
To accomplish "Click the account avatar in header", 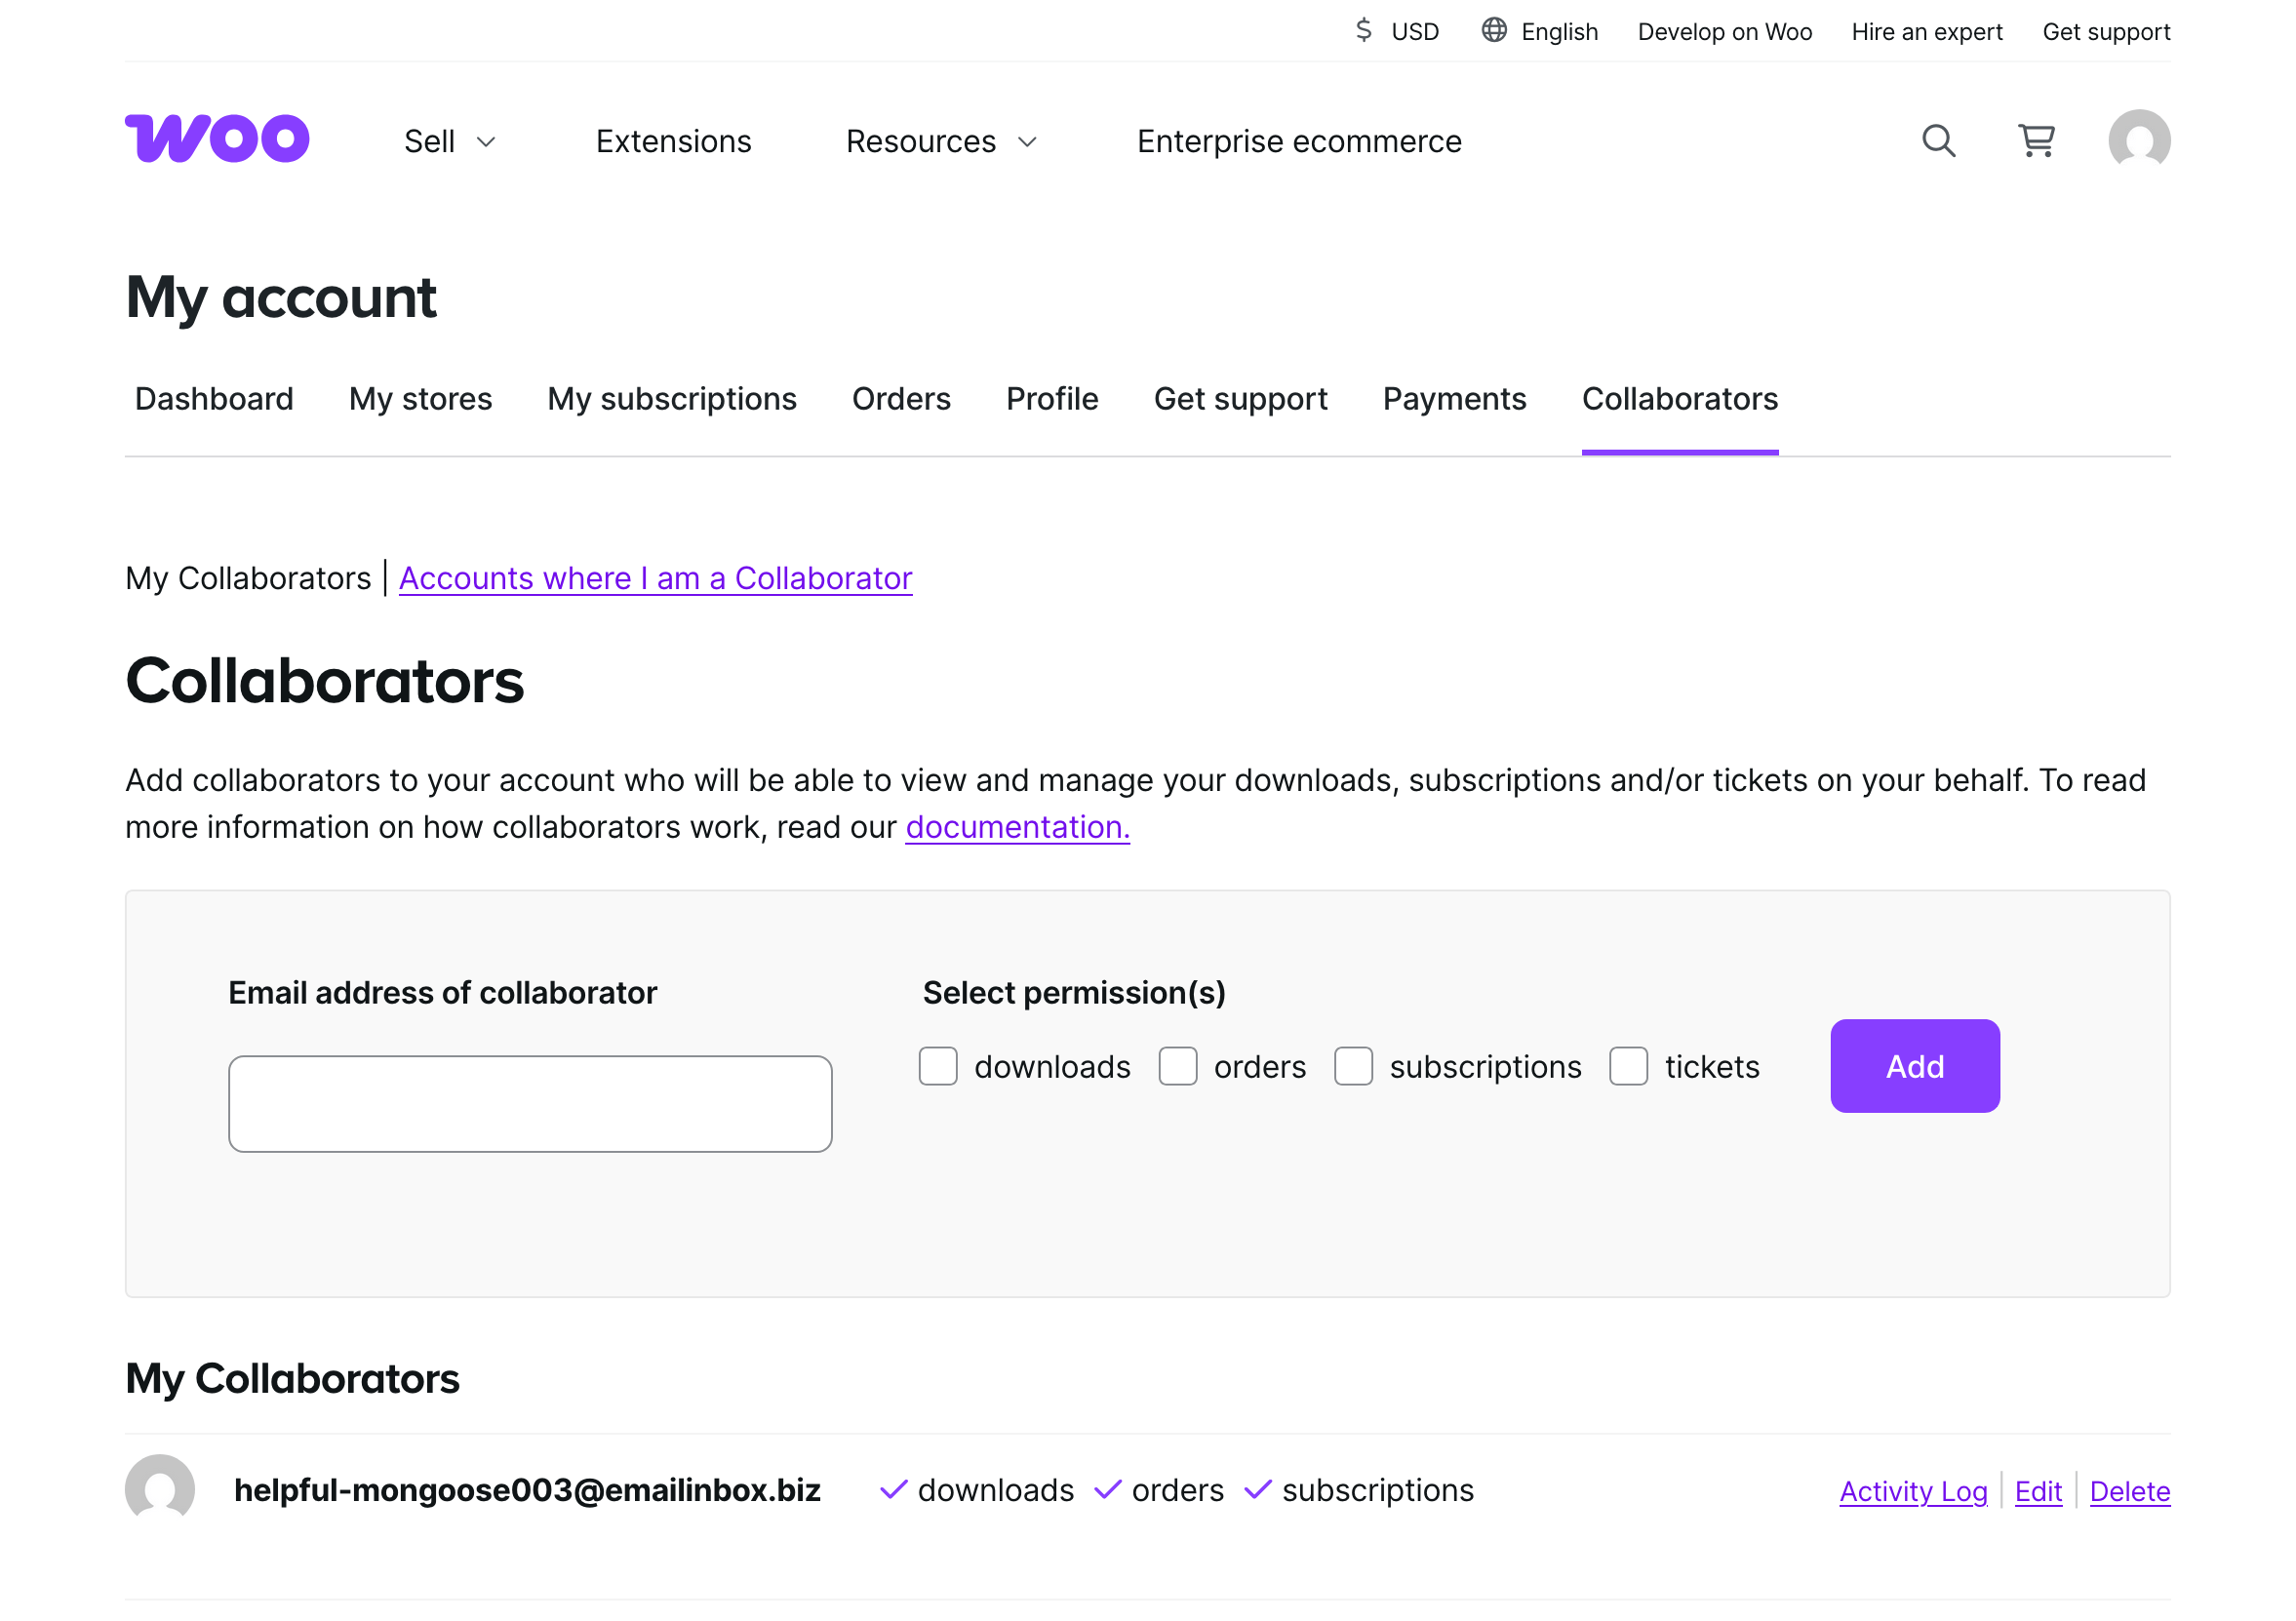I will pyautogui.click(x=2138, y=141).
